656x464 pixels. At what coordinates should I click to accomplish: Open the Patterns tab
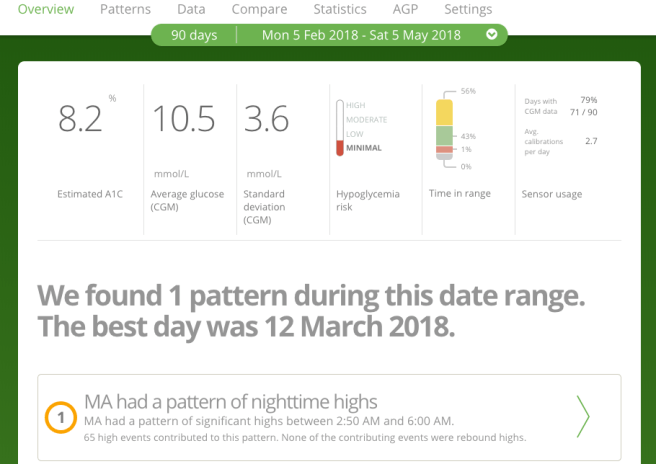coord(125,9)
